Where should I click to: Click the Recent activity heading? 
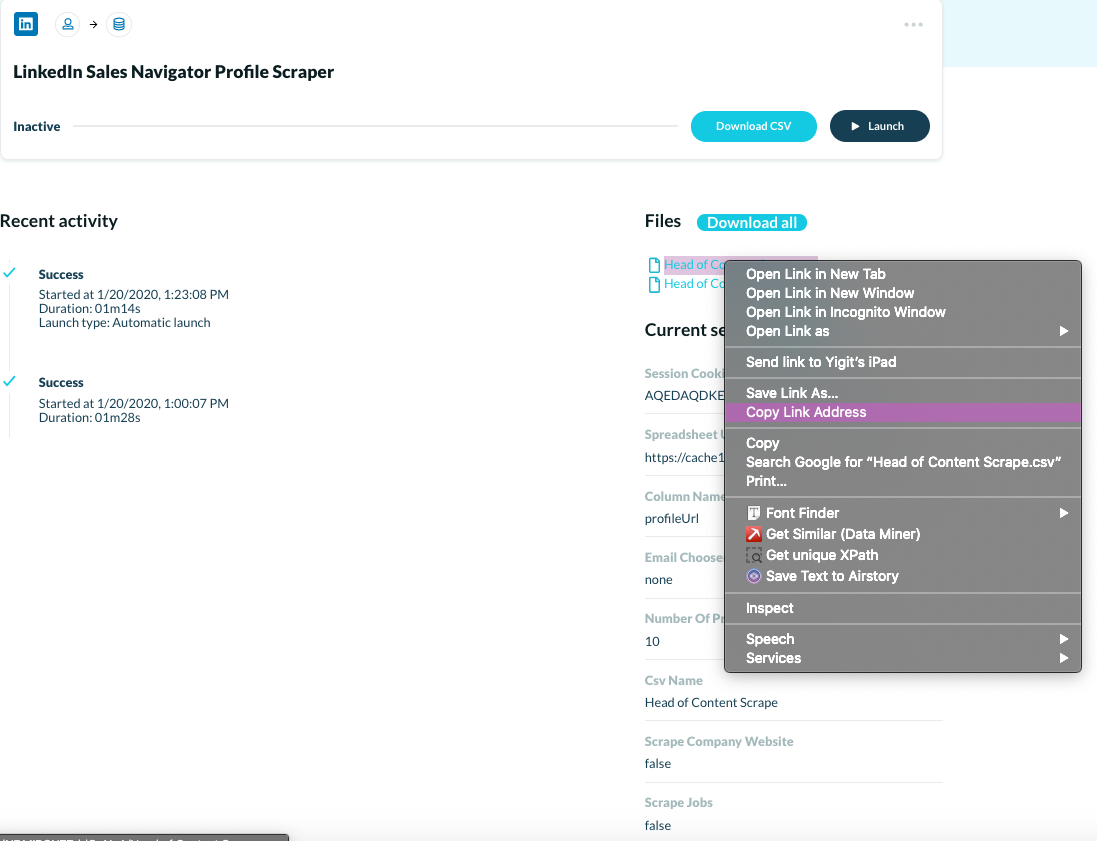tap(59, 221)
